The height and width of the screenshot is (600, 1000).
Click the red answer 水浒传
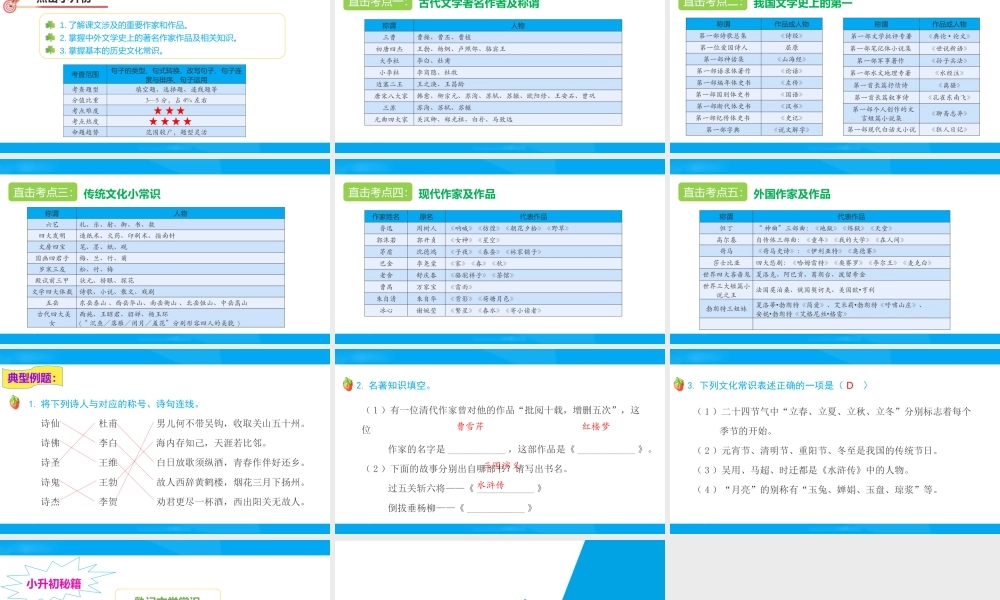pos(490,485)
